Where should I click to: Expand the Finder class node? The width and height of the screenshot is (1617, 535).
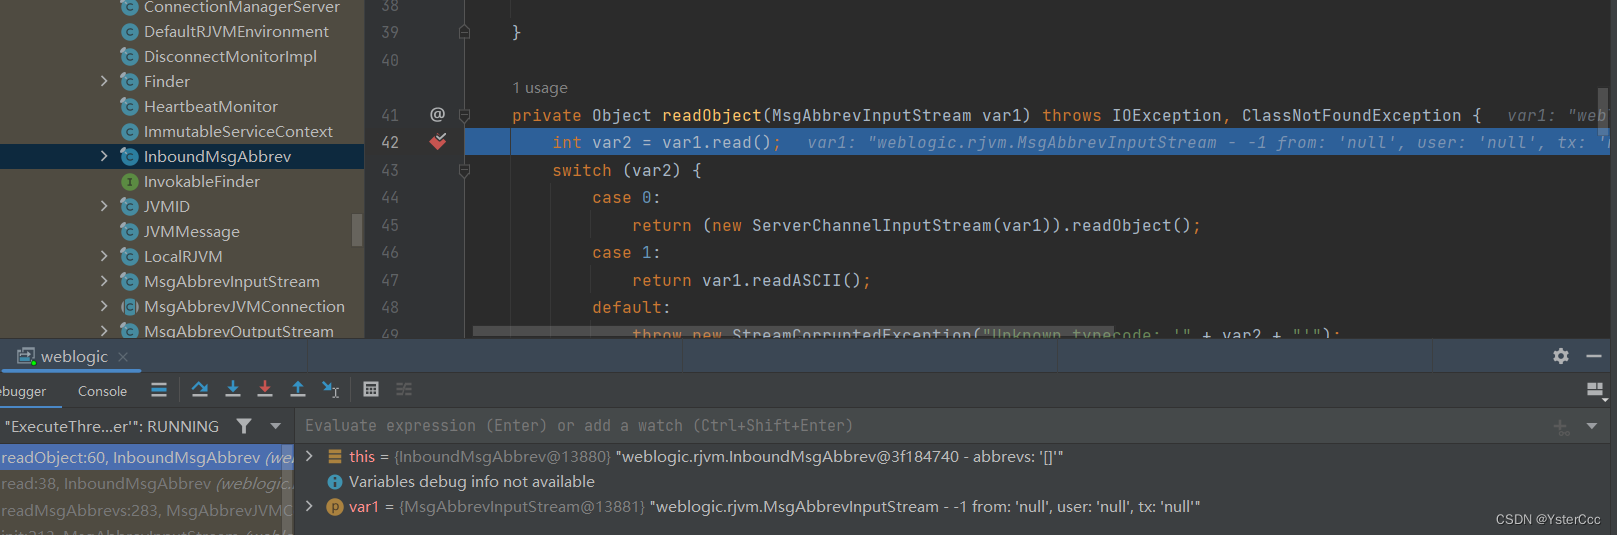coord(104,81)
